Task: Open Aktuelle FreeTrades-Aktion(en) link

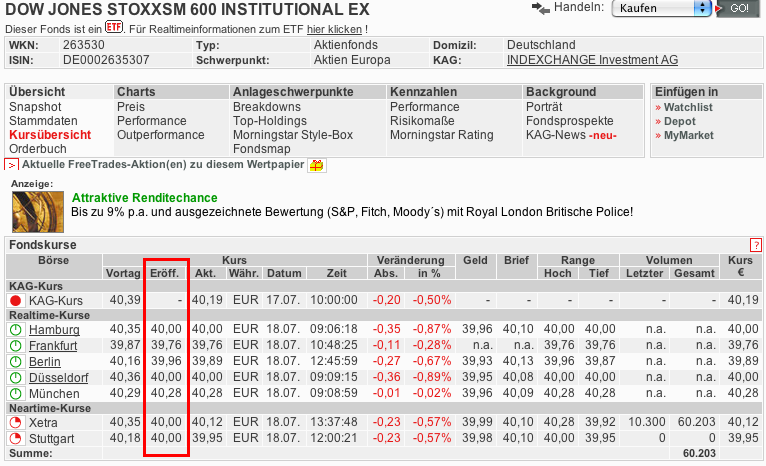Action: tap(163, 165)
